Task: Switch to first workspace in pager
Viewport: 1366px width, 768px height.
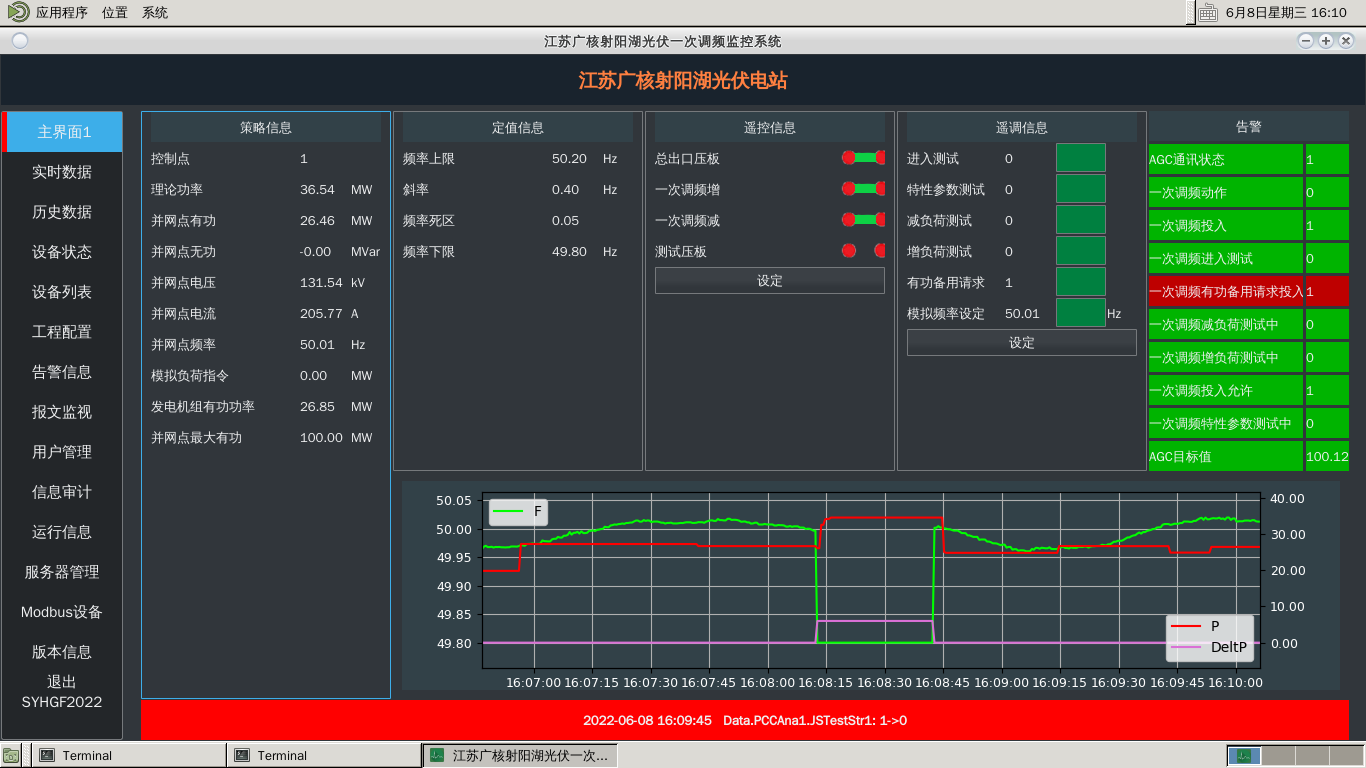Action: [x=1244, y=756]
